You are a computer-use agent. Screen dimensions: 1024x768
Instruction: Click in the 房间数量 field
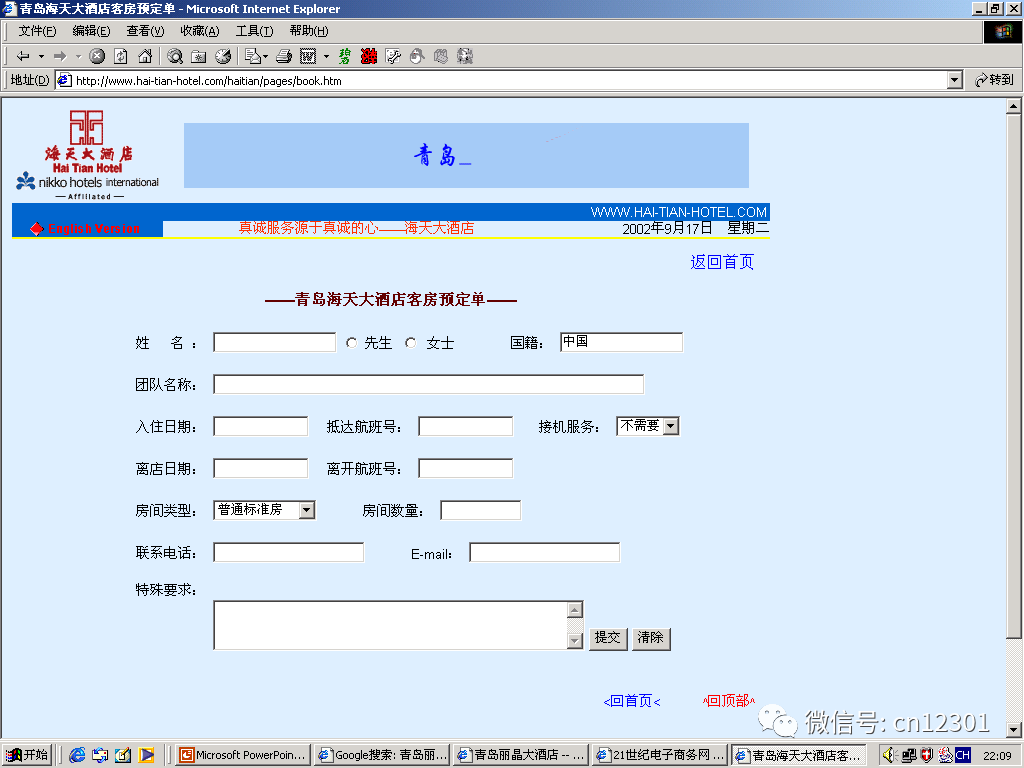click(x=481, y=510)
